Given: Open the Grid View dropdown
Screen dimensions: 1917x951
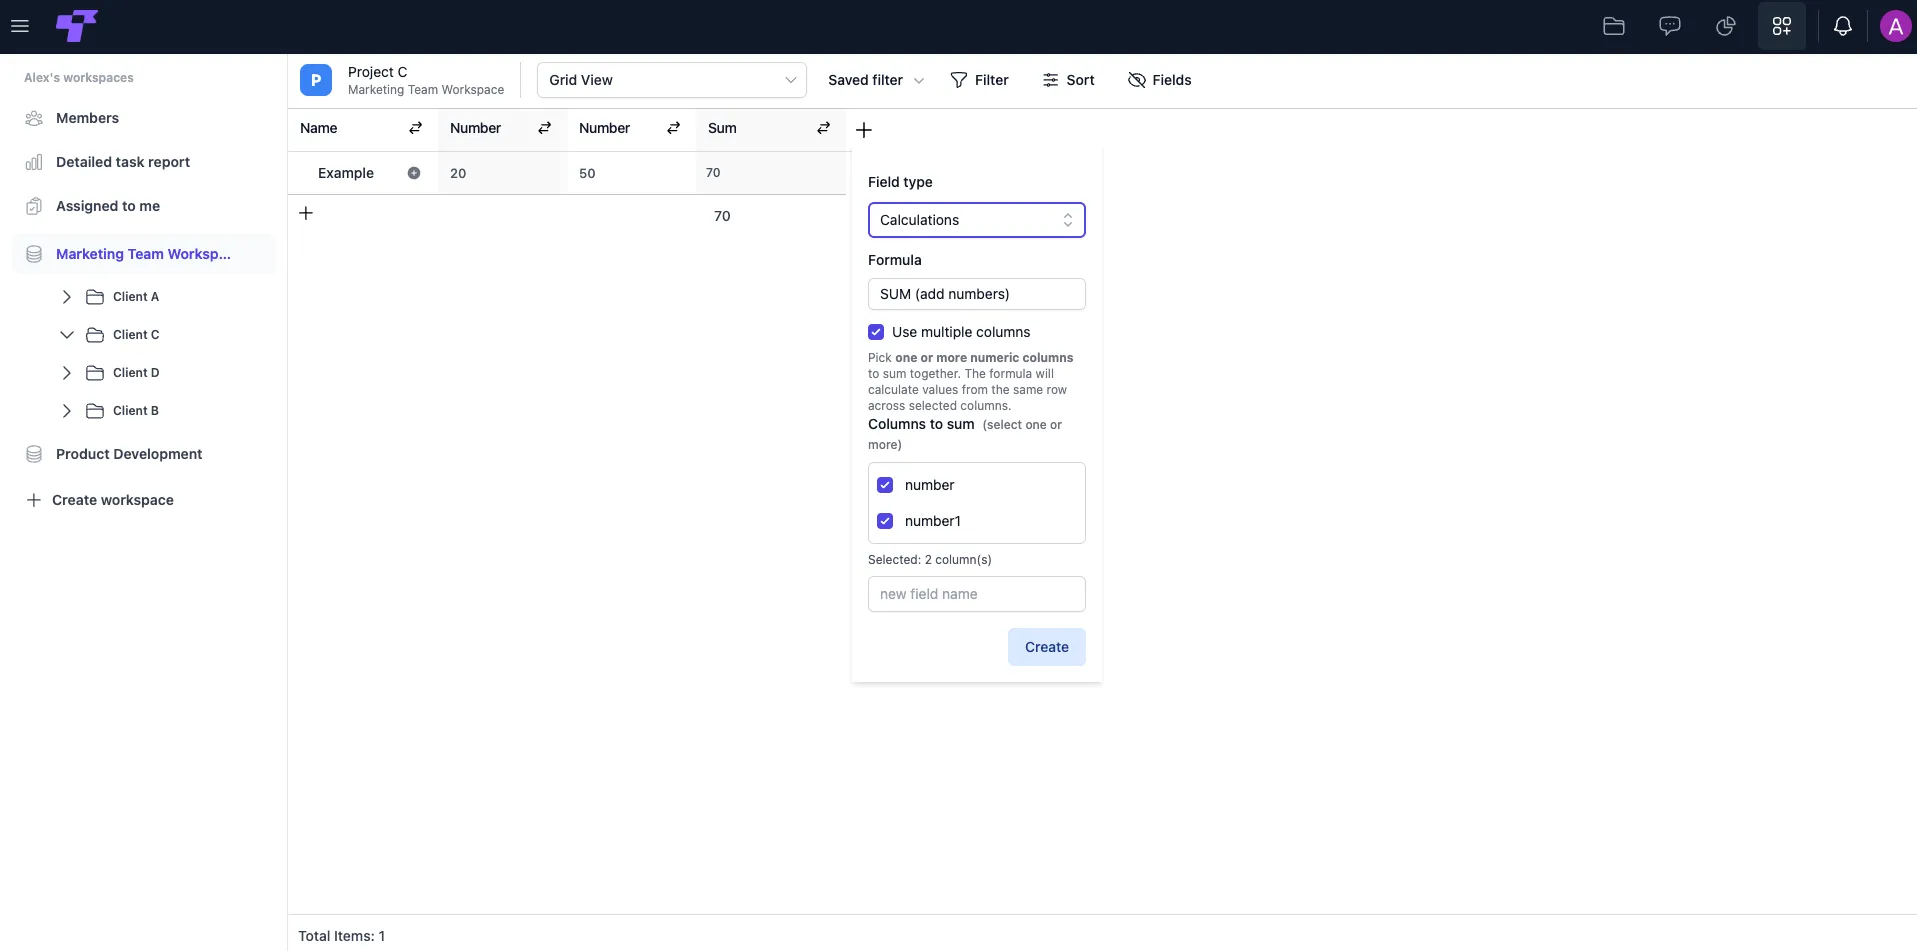Looking at the screenshot, I should 672,80.
